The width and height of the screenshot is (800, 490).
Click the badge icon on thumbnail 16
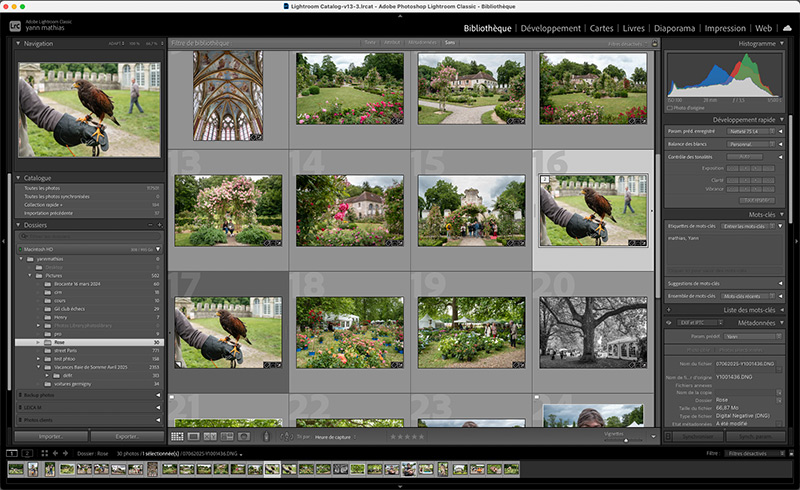point(637,243)
